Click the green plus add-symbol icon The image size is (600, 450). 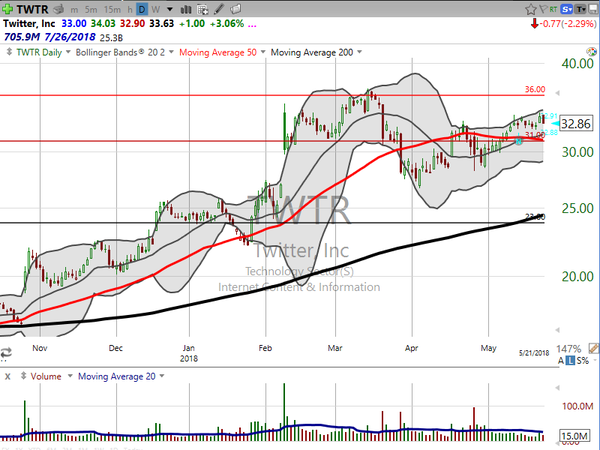[9, 8]
